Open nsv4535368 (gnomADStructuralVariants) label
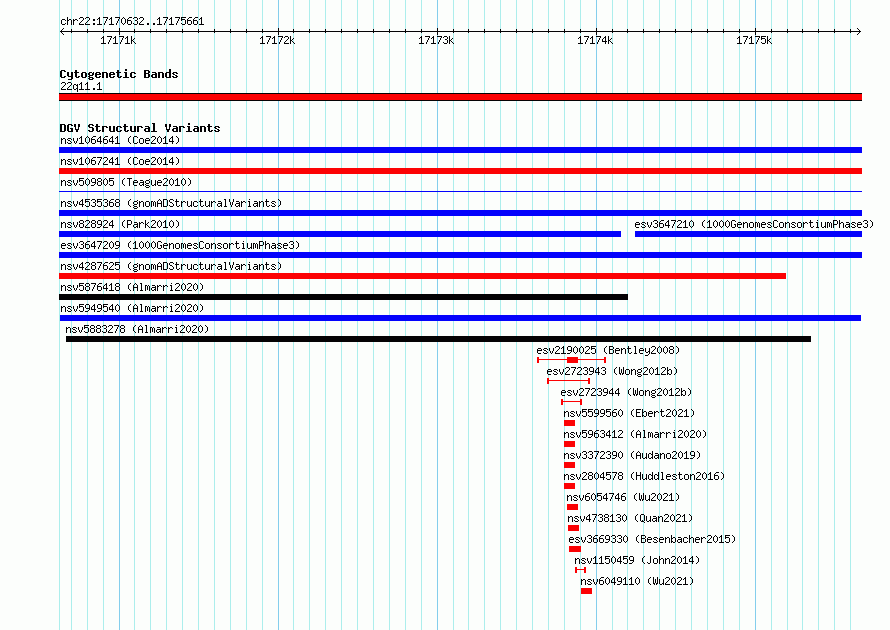Screen dimensions: 890x630 (171, 203)
